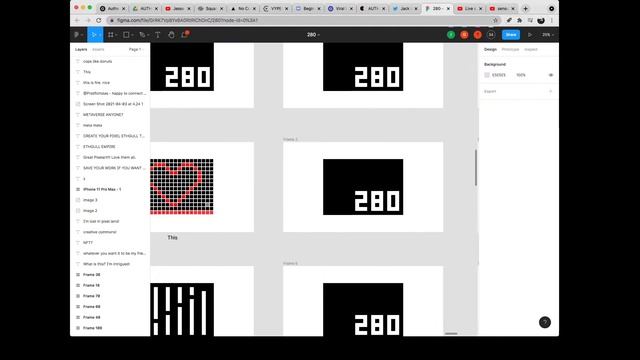Select the Text tool
Viewport: 640px width, 360px height.
point(158,35)
